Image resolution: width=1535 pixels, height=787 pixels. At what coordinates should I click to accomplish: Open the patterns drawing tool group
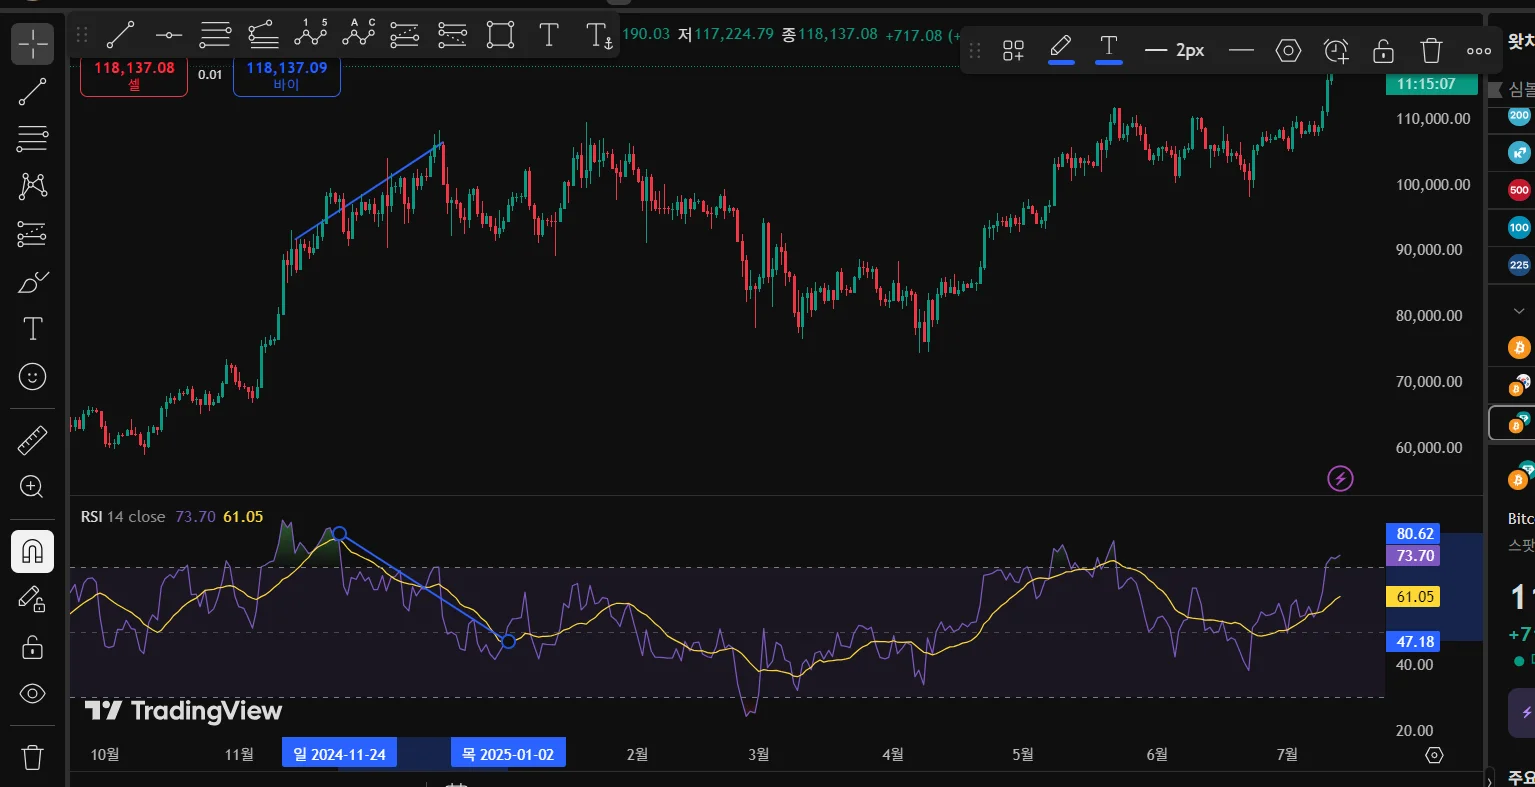point(32,186)
